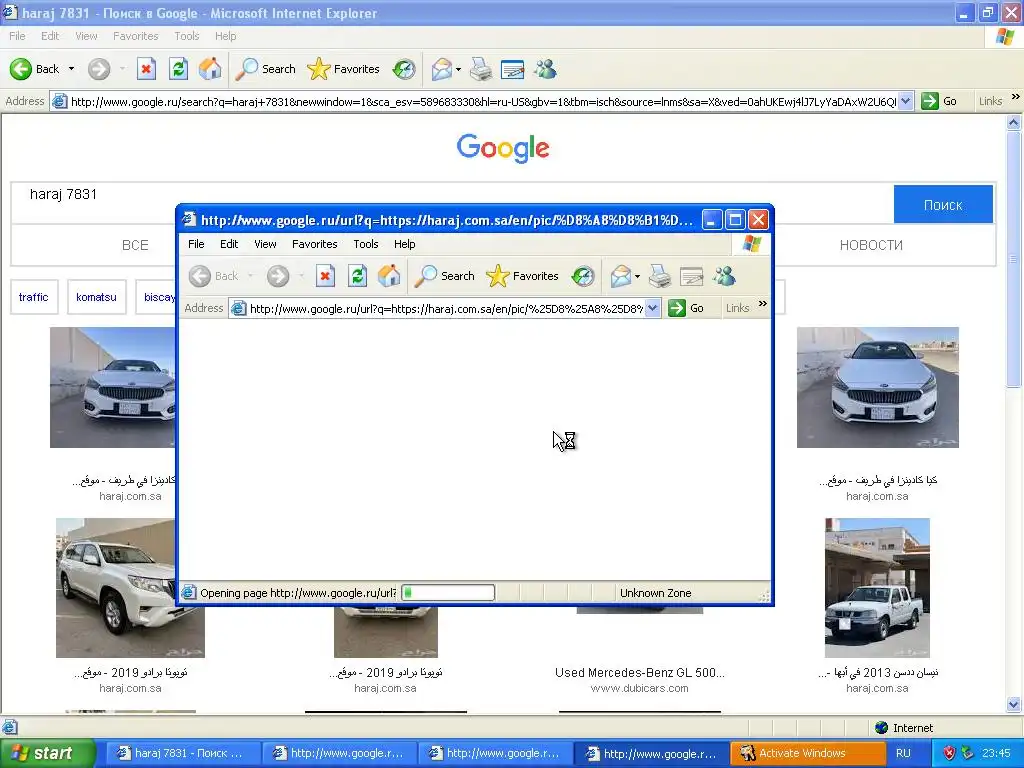Click Home icon in main browser toolbar
The height and width of the screenshot is (768, 1024).
210,69
